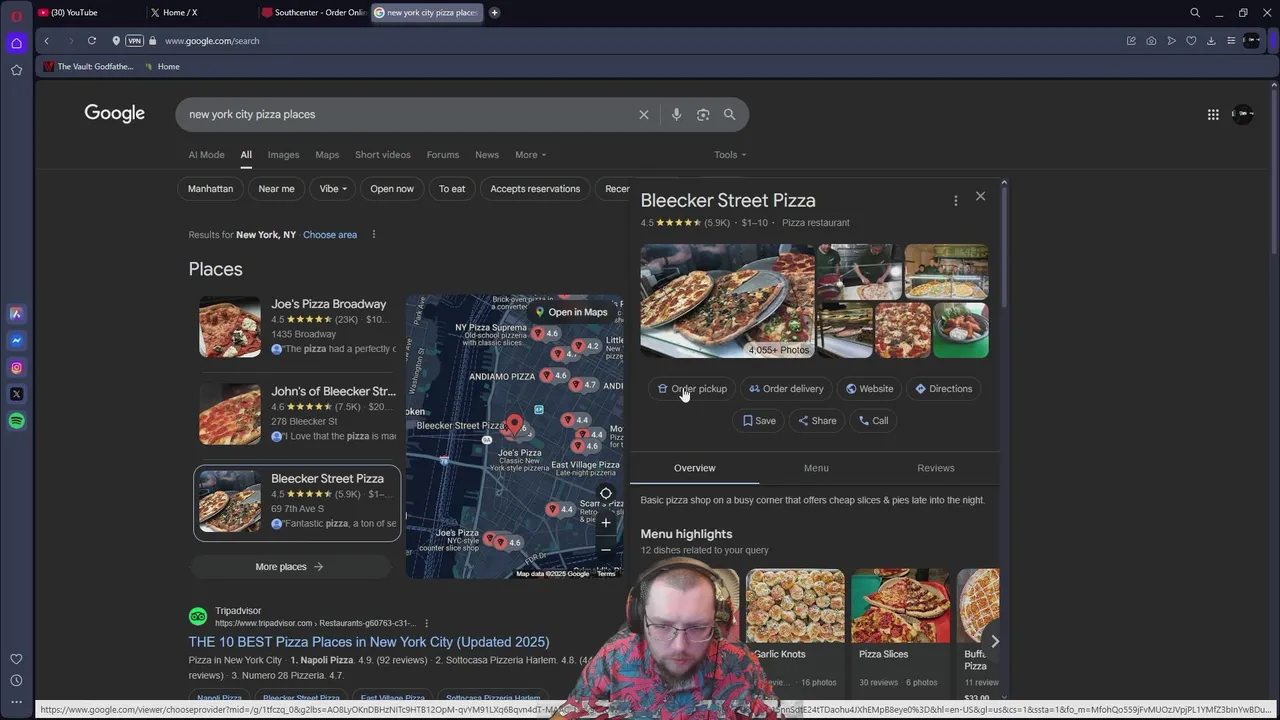This screenshot has width=1280, height=720.
Task: Open sidebar history clock icon
Action: (x=16, y=681)
